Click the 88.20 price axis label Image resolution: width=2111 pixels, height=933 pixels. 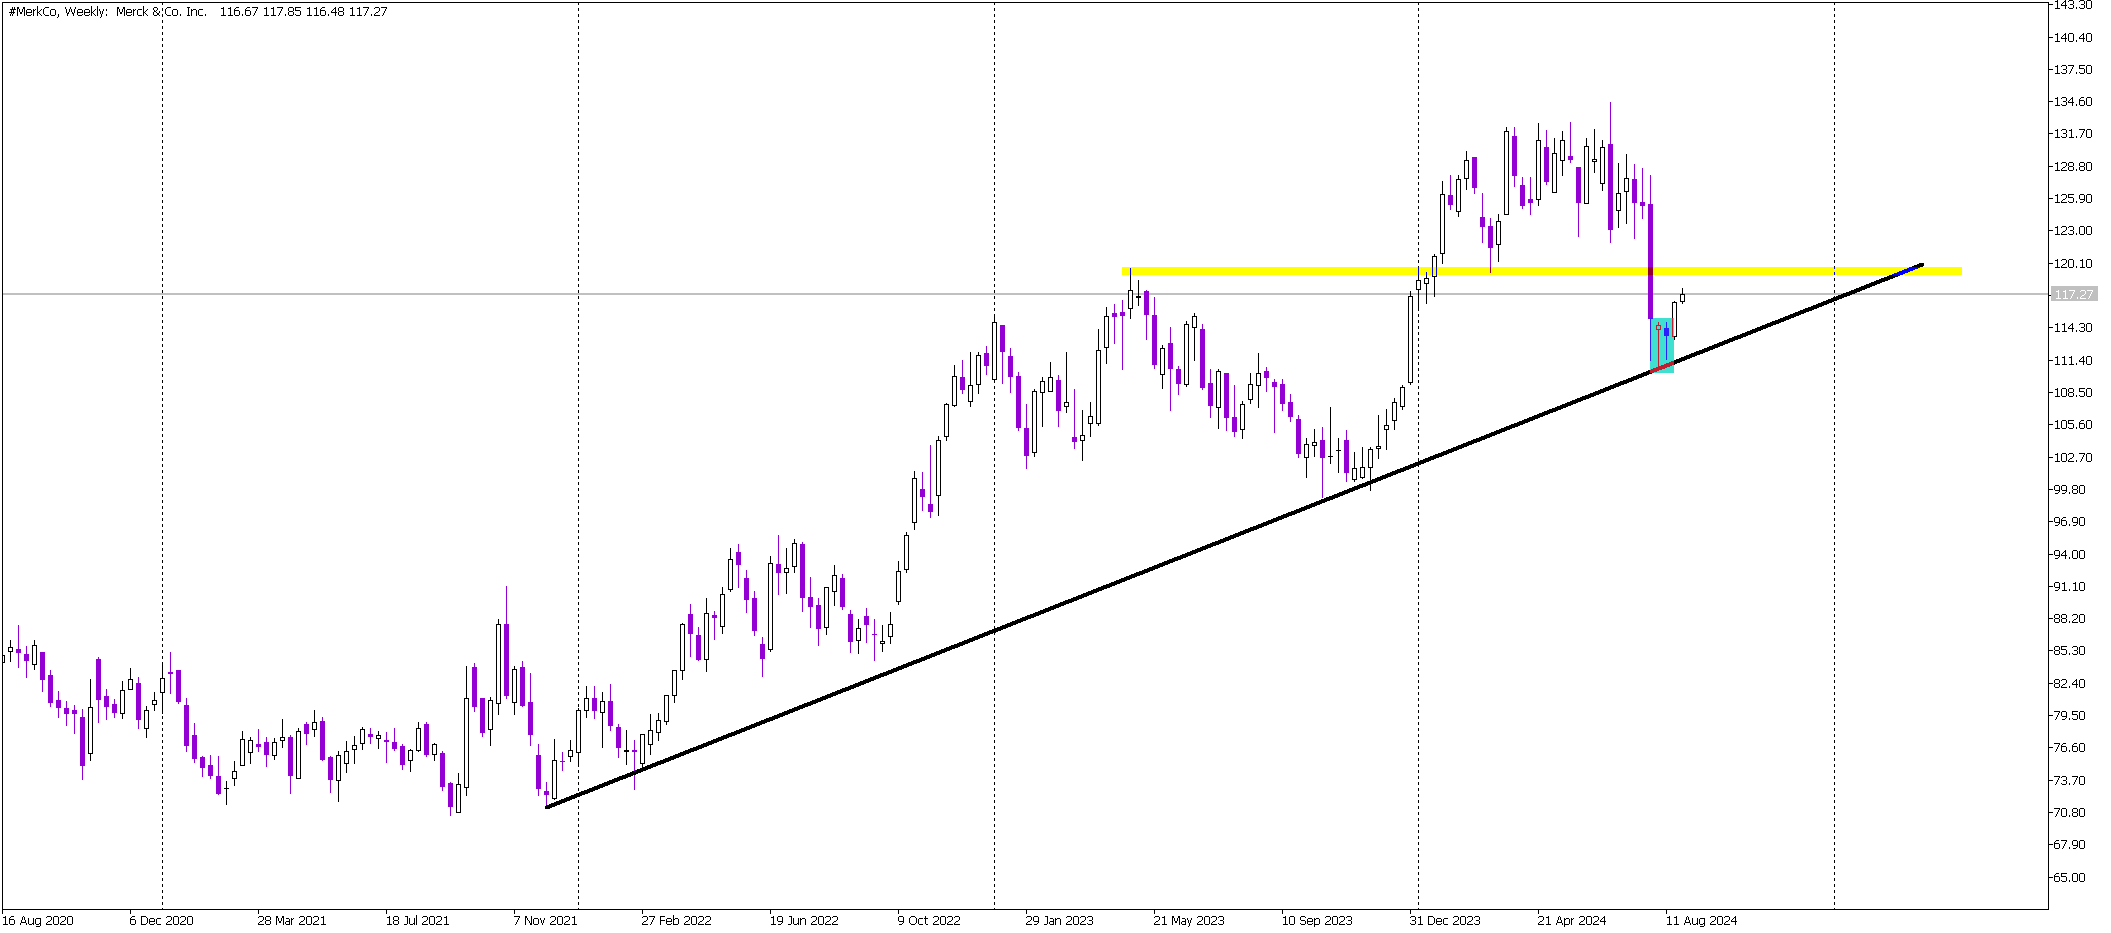[x=2070, y=618]
